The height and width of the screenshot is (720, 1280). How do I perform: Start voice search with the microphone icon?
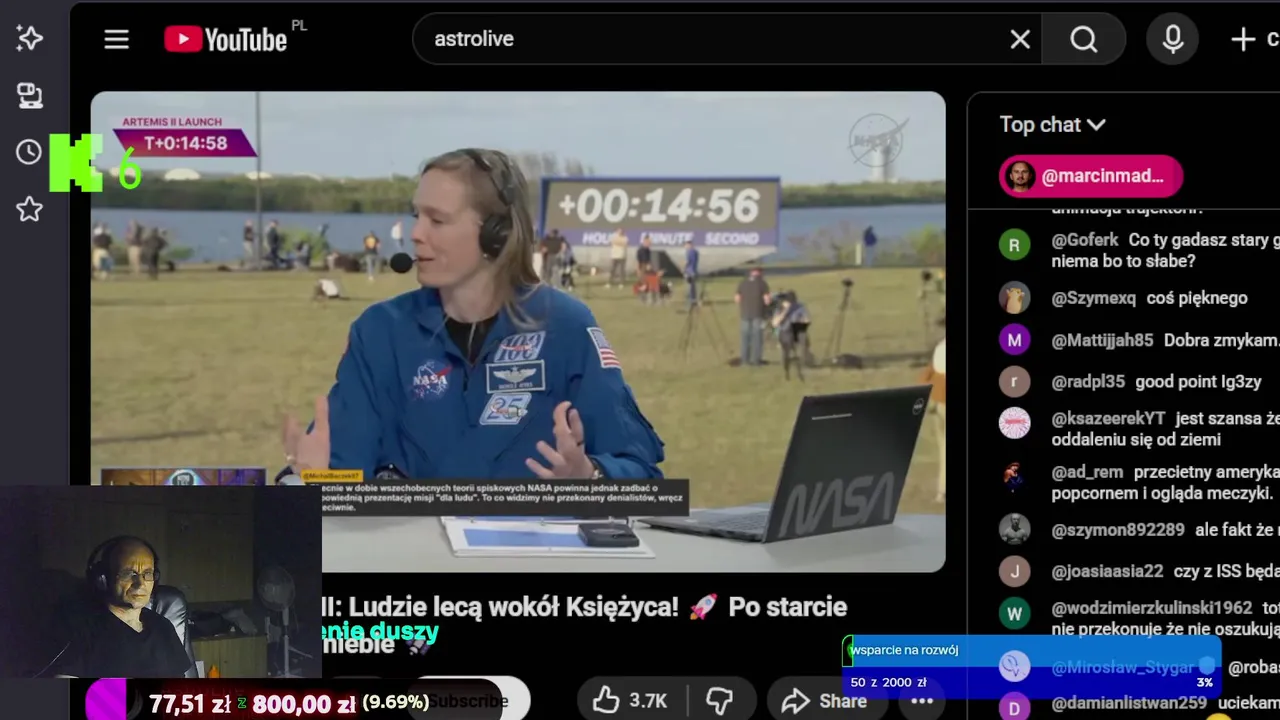(x=1173, y=39)
